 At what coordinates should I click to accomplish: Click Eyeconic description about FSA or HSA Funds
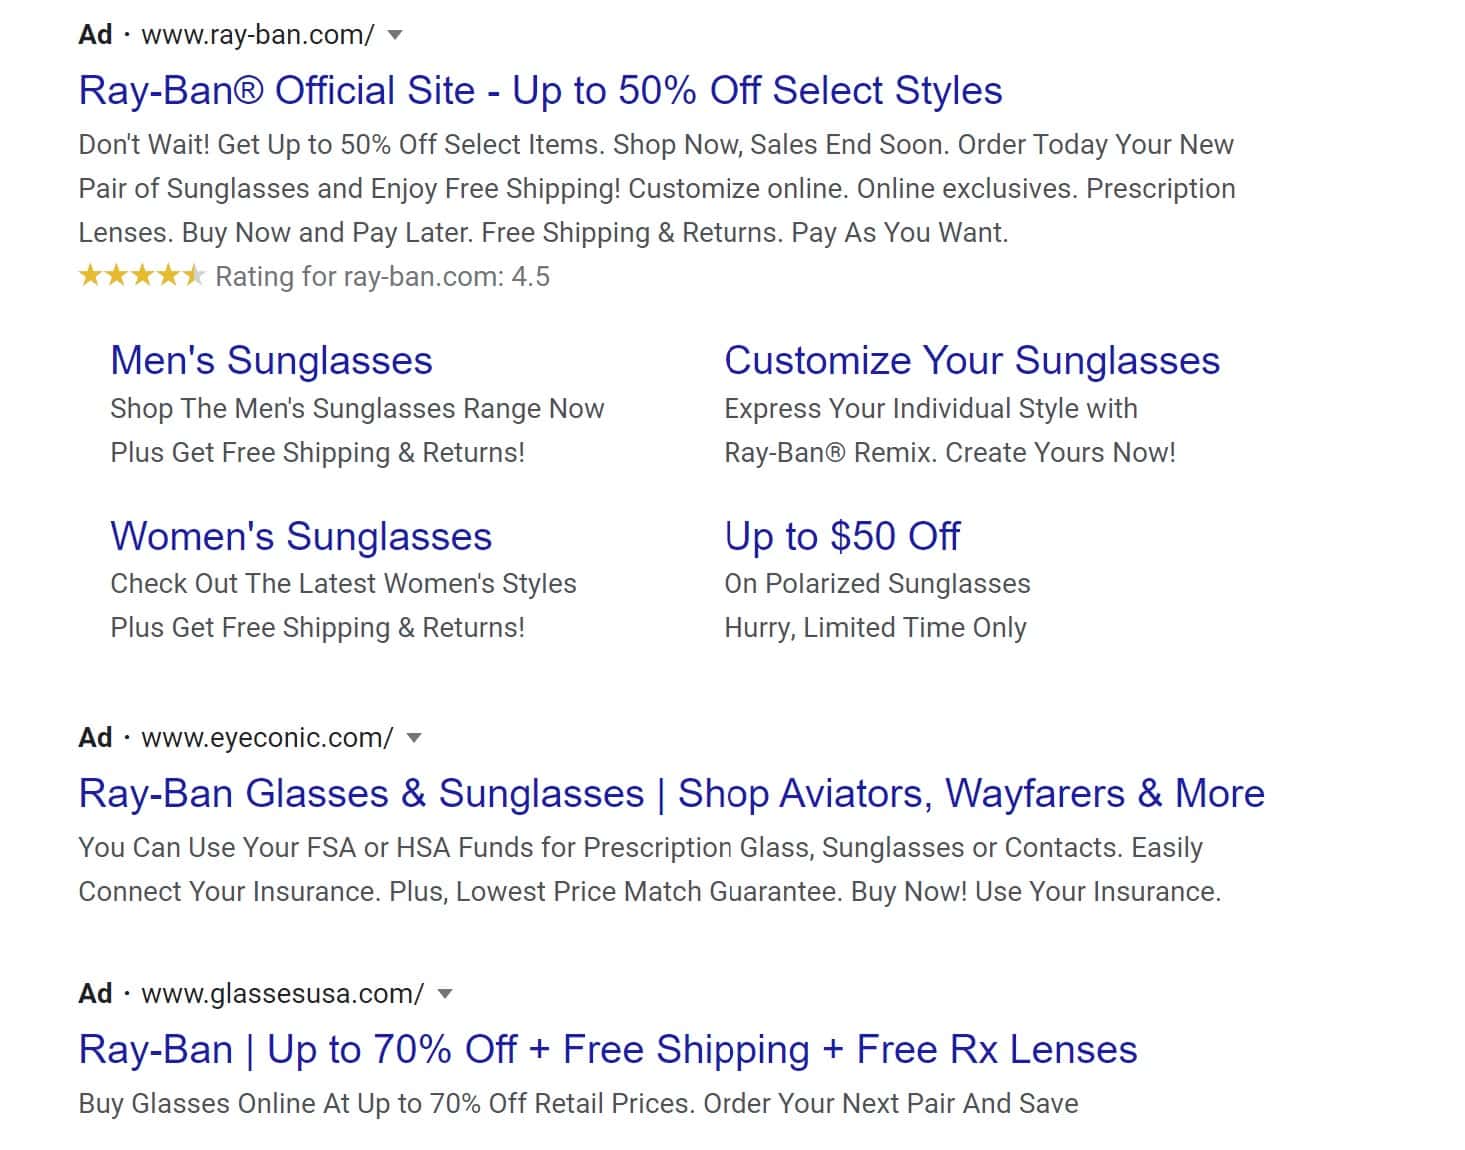point(650,870)
